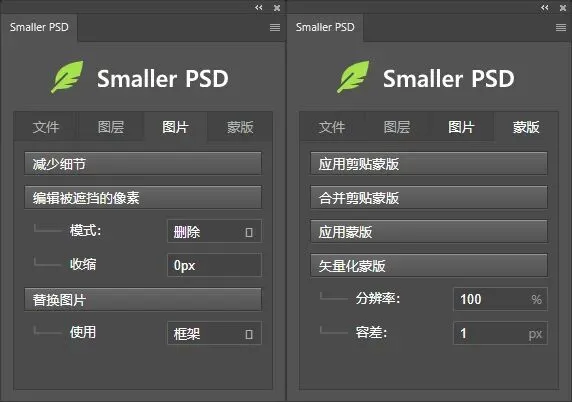This screenshot has width=572, height=402.
Task: Click the 替换图片 button
Action: click(x=143, y=300)
